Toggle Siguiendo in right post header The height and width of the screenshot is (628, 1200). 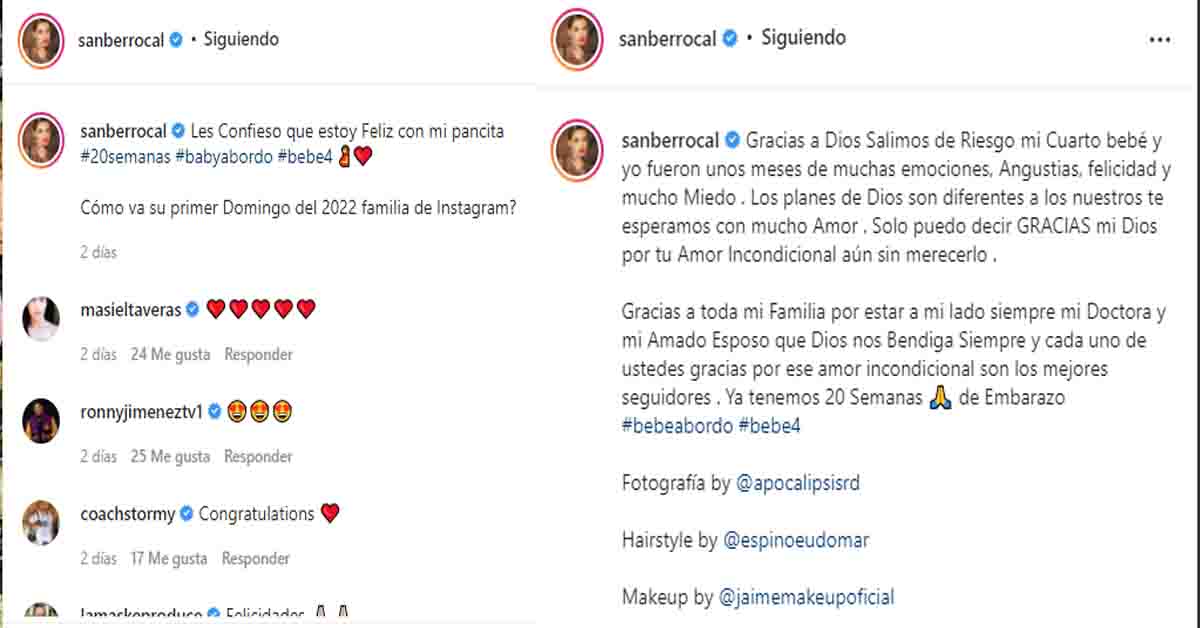point(803,38)
